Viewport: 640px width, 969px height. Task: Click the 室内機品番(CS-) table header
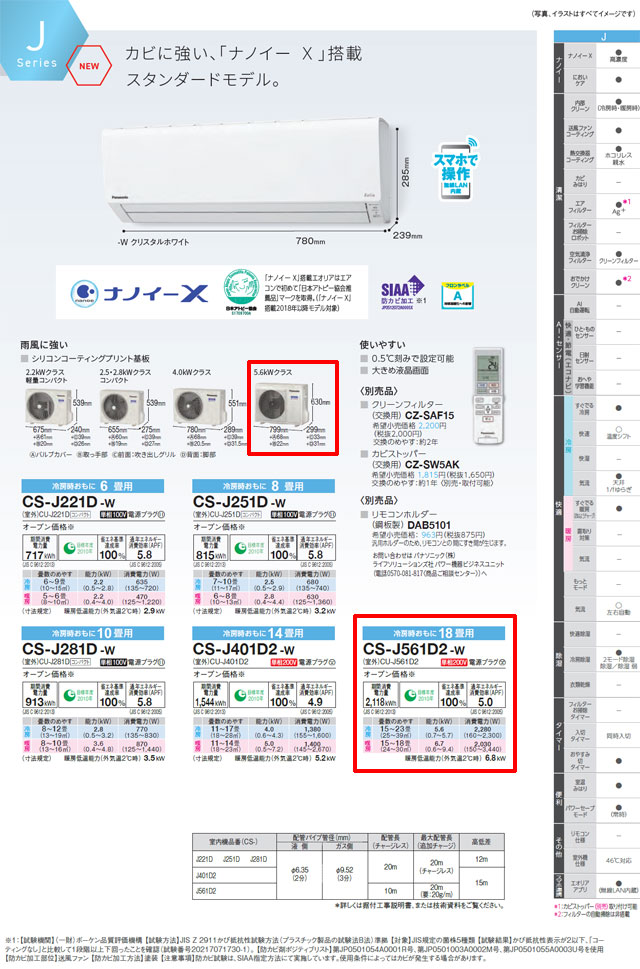pyautogui.click(x=232, y=842)
